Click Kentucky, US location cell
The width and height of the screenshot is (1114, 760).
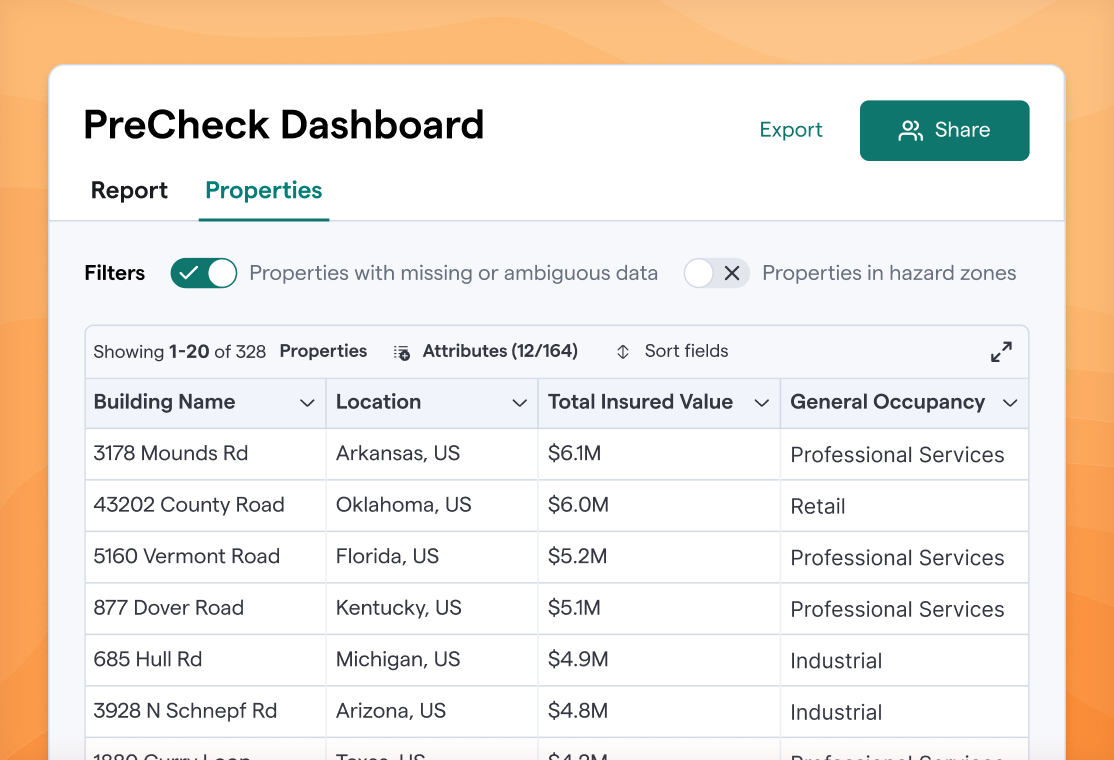point(432,608)
